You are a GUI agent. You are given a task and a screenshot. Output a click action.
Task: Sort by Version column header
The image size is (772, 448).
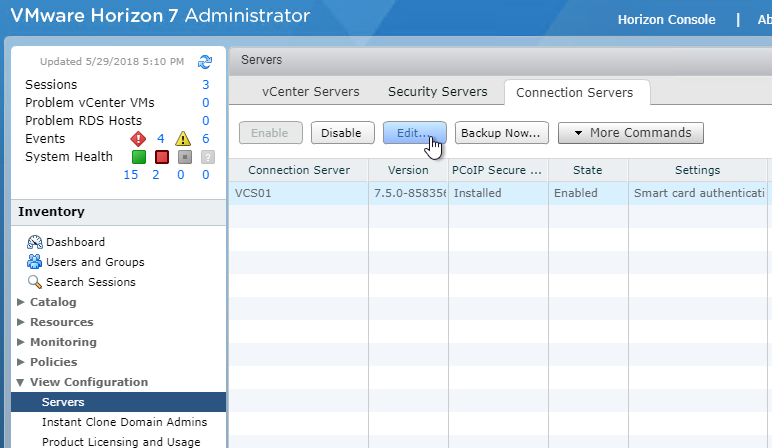(x=408, y=170)
